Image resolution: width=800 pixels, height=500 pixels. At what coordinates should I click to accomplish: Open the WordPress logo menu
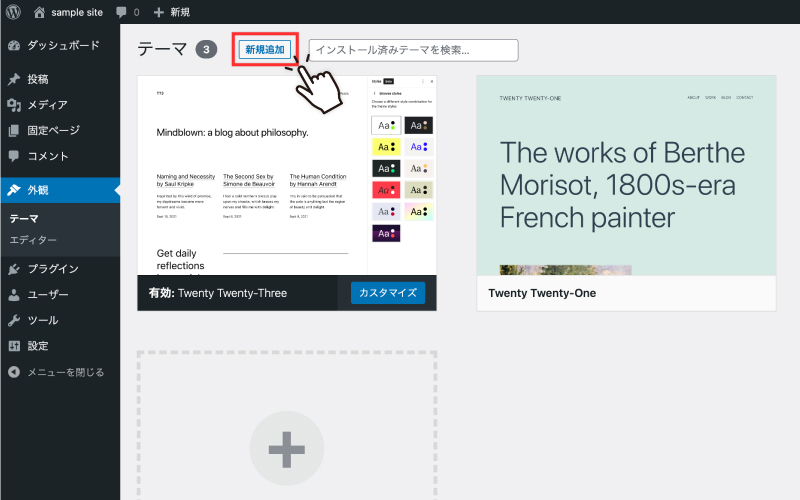click(x=13, y=12)
